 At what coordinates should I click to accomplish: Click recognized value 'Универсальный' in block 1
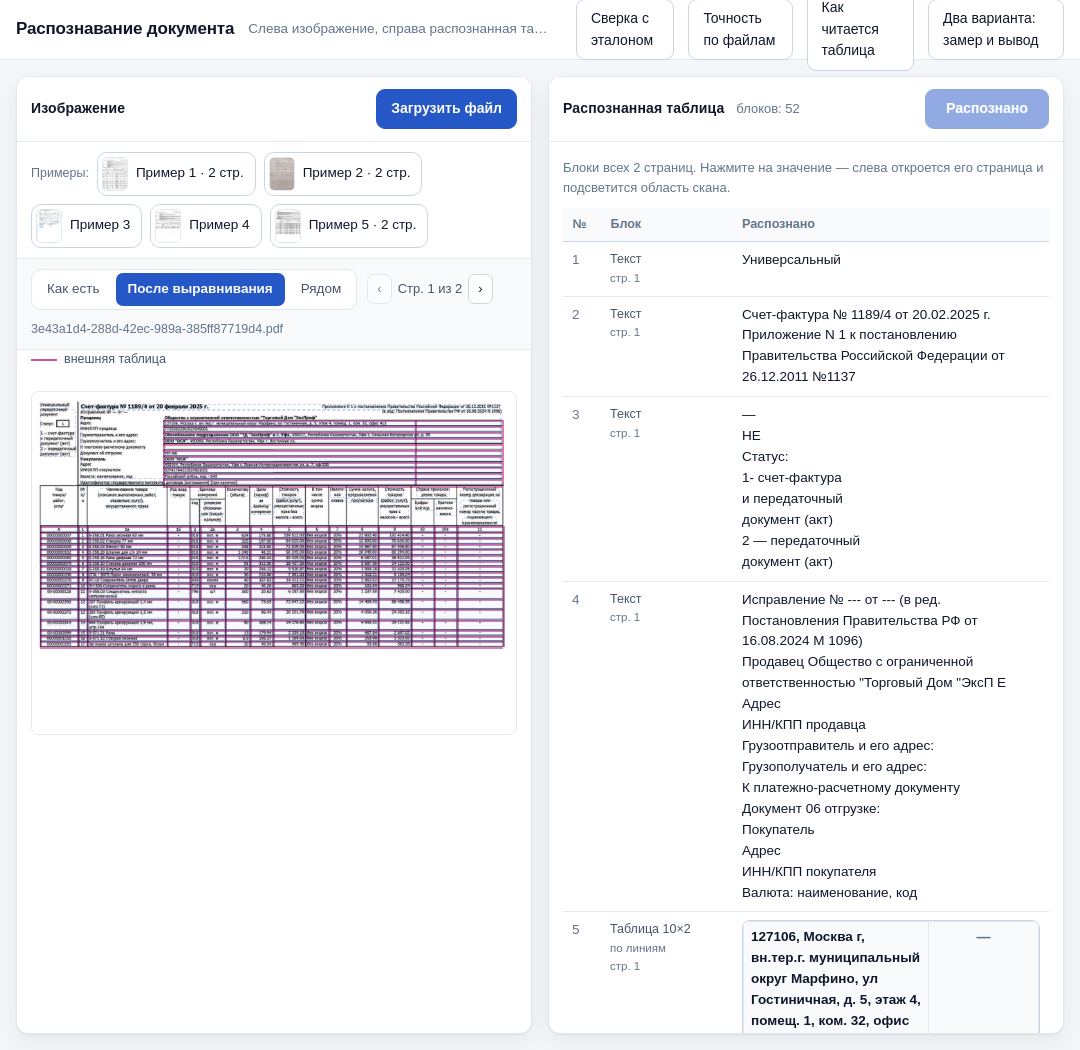[791, 260]
